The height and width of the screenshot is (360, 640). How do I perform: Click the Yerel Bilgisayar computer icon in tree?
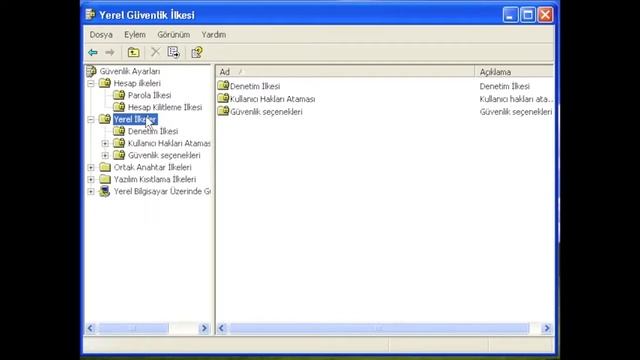(x=105, y=191)
